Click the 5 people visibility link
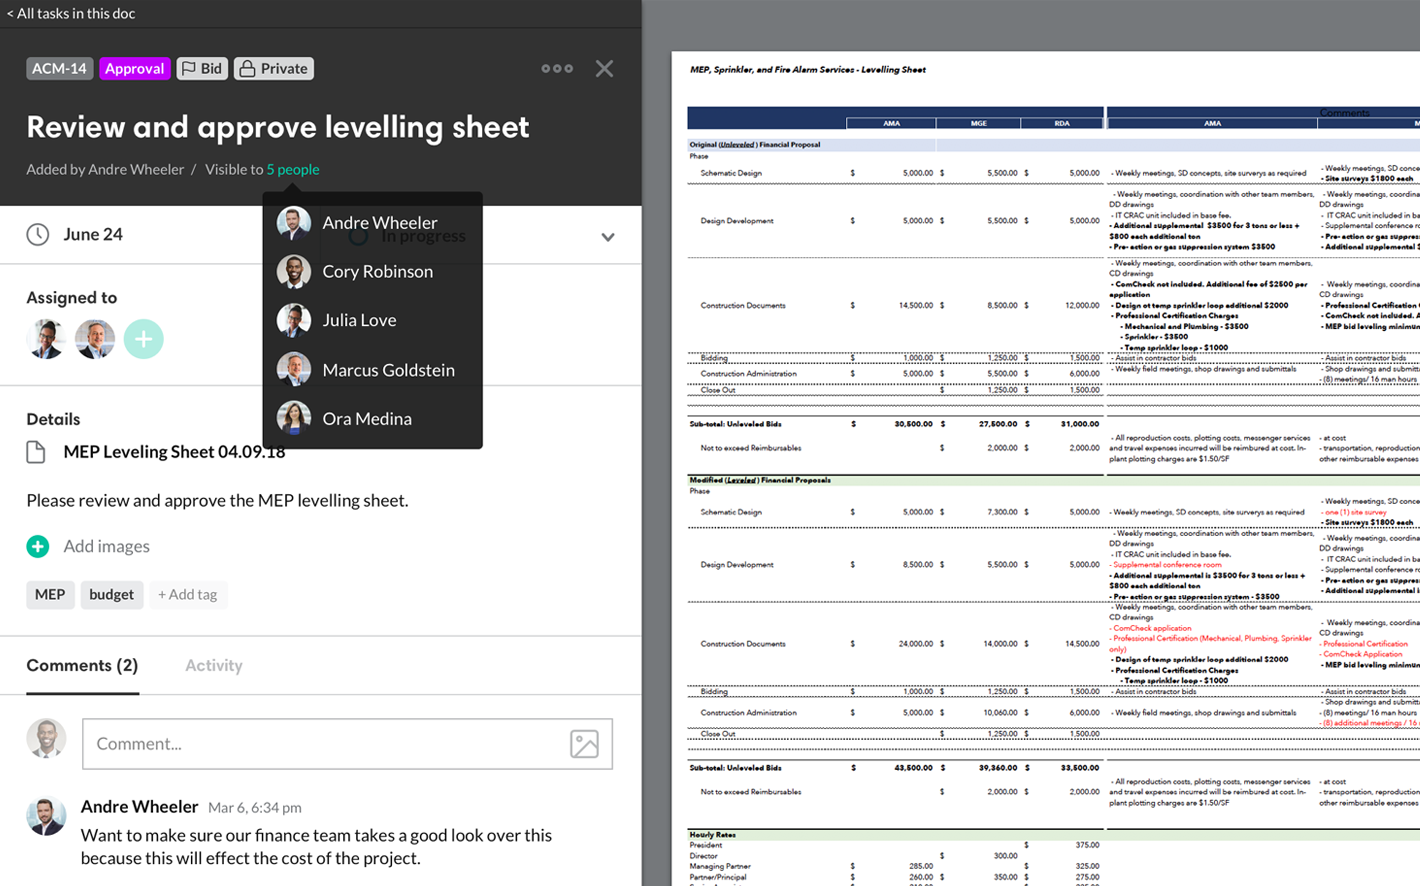The height and width of the screenshot is (886, 1420). 293,170
